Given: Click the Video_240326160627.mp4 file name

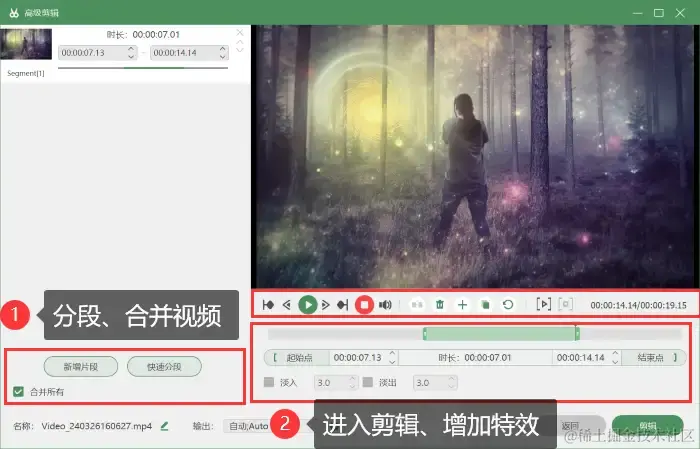Looking at the screenshot, I should [x=96, y=426].
